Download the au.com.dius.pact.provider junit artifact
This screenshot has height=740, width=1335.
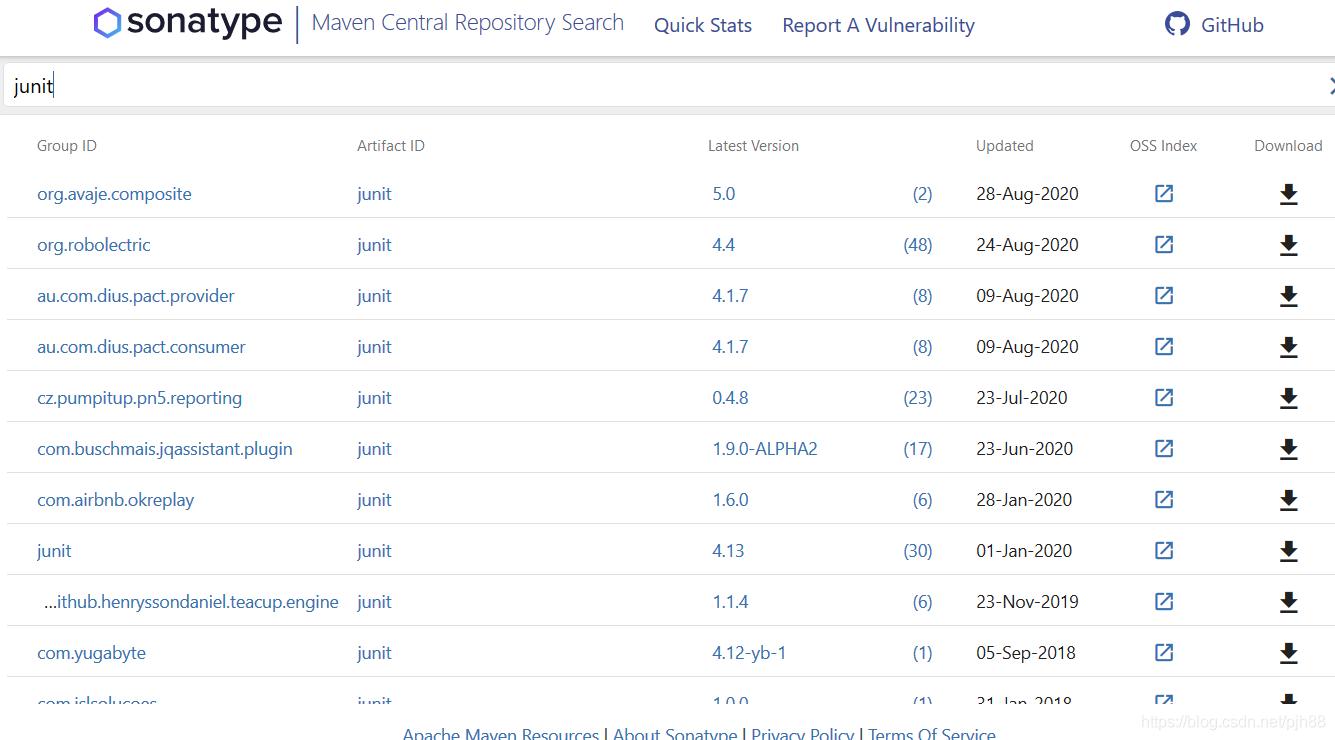pyautogui.click(x=1288, y=296)
